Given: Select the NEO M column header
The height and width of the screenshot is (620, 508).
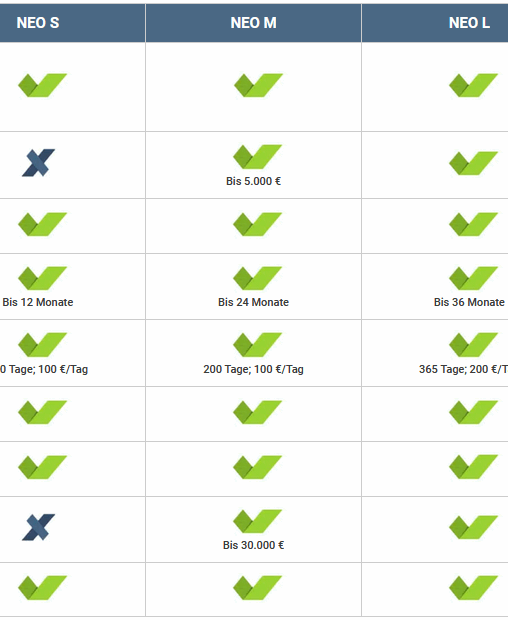Looking at the screenshot, I should pyautogui.click(x=253, y=23).
